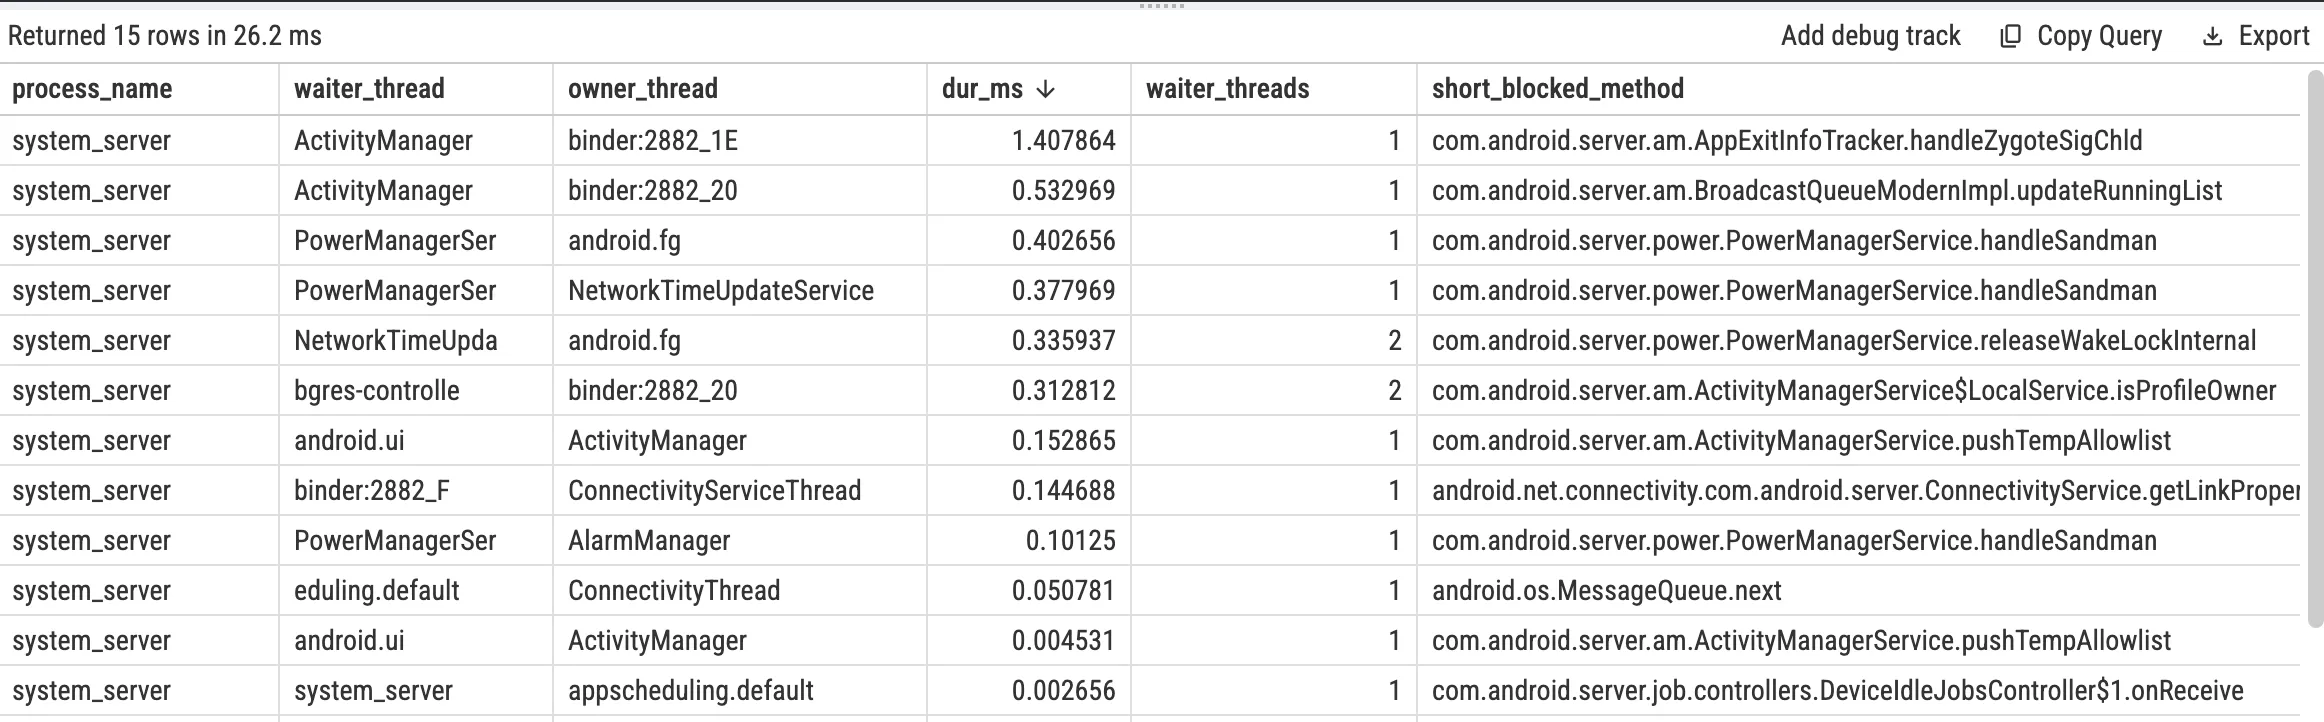Select the android.os.MessageQueue.next method cell
This screenshot has width=2324, height=722.
click(x=1606, y=591)
